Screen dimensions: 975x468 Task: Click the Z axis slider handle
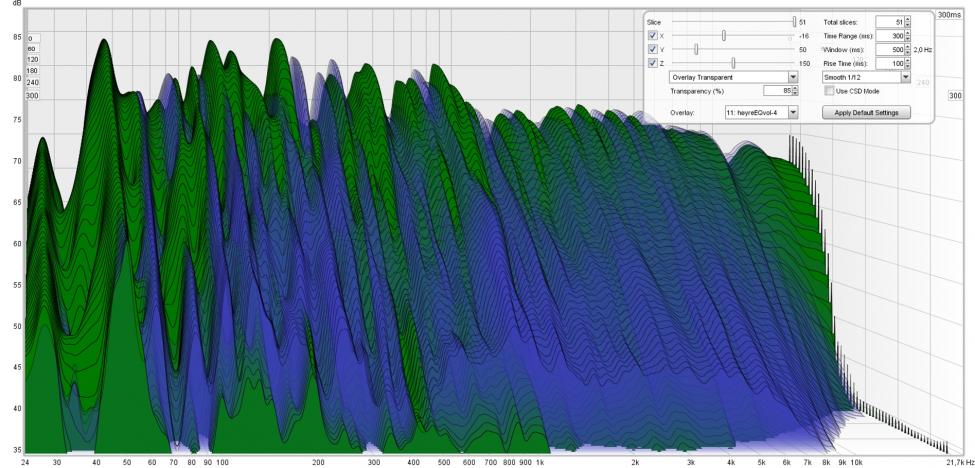click(733, 63)
